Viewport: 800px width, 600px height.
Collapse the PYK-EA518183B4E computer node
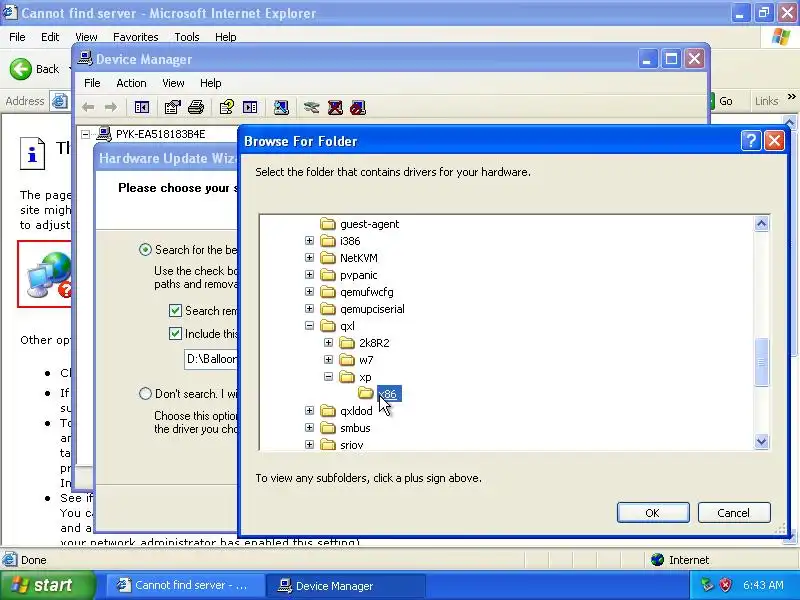(x=86, y=134)
